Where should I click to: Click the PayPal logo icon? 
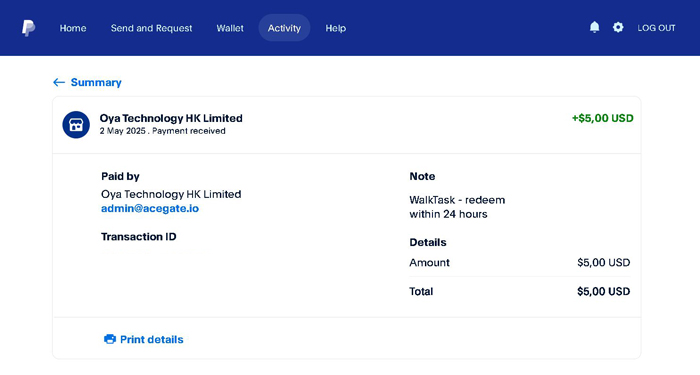coord(29,28)
